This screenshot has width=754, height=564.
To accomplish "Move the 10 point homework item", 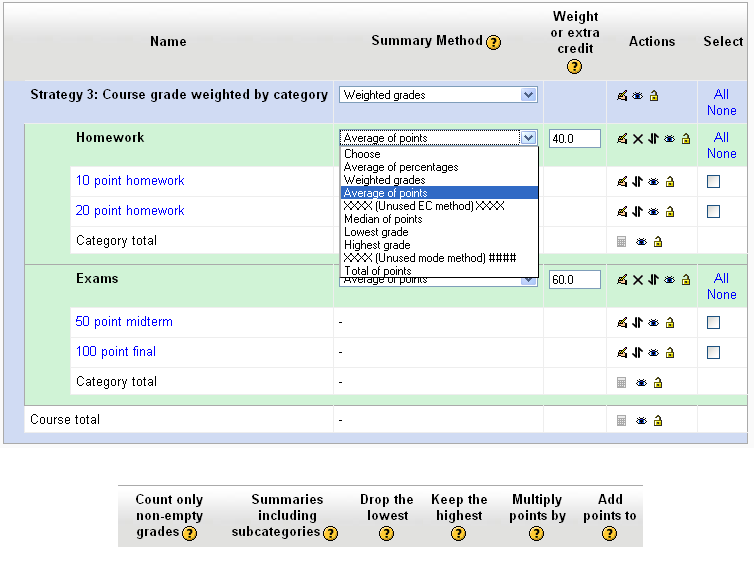I will (637, 182).
